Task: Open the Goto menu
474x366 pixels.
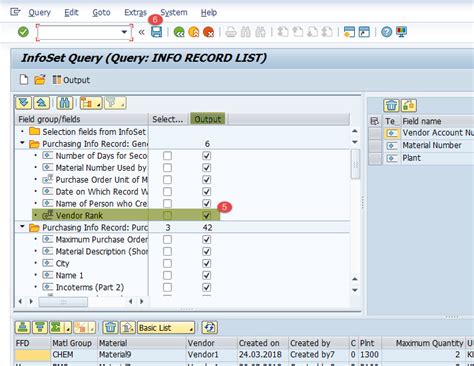Action: 101,13
